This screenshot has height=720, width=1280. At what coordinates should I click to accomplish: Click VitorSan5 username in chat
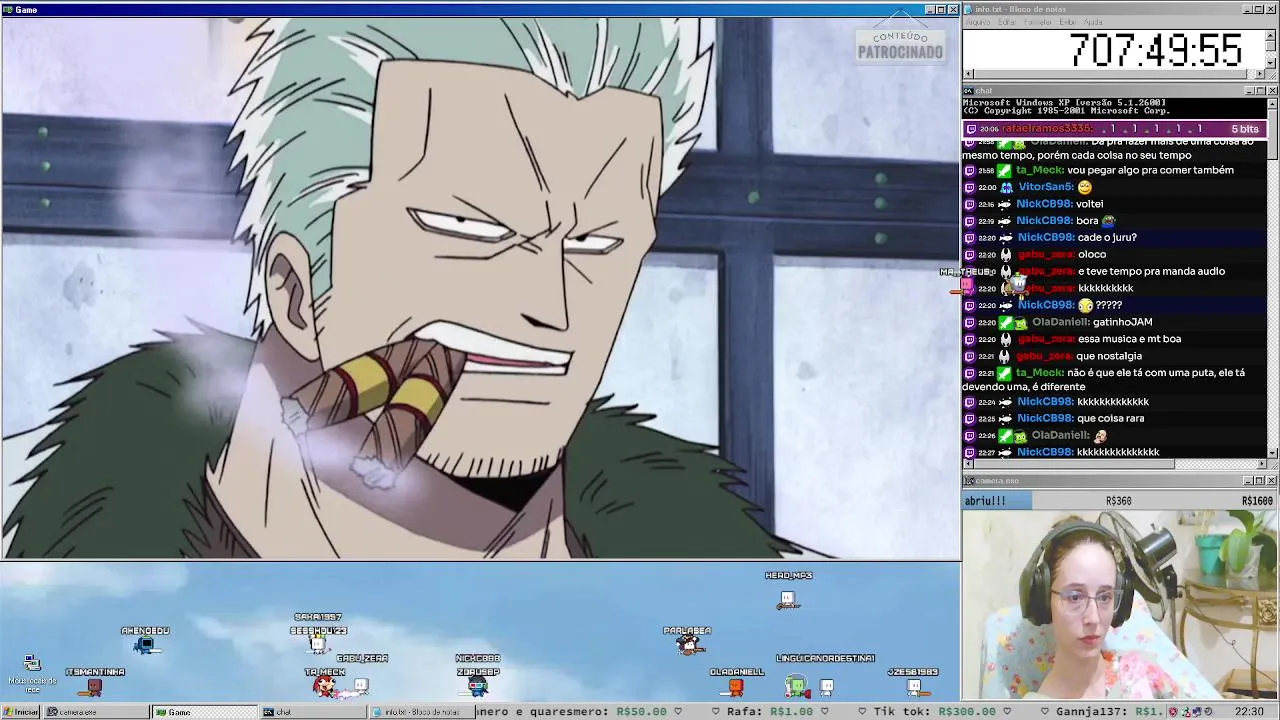[x=1045, y=187]
